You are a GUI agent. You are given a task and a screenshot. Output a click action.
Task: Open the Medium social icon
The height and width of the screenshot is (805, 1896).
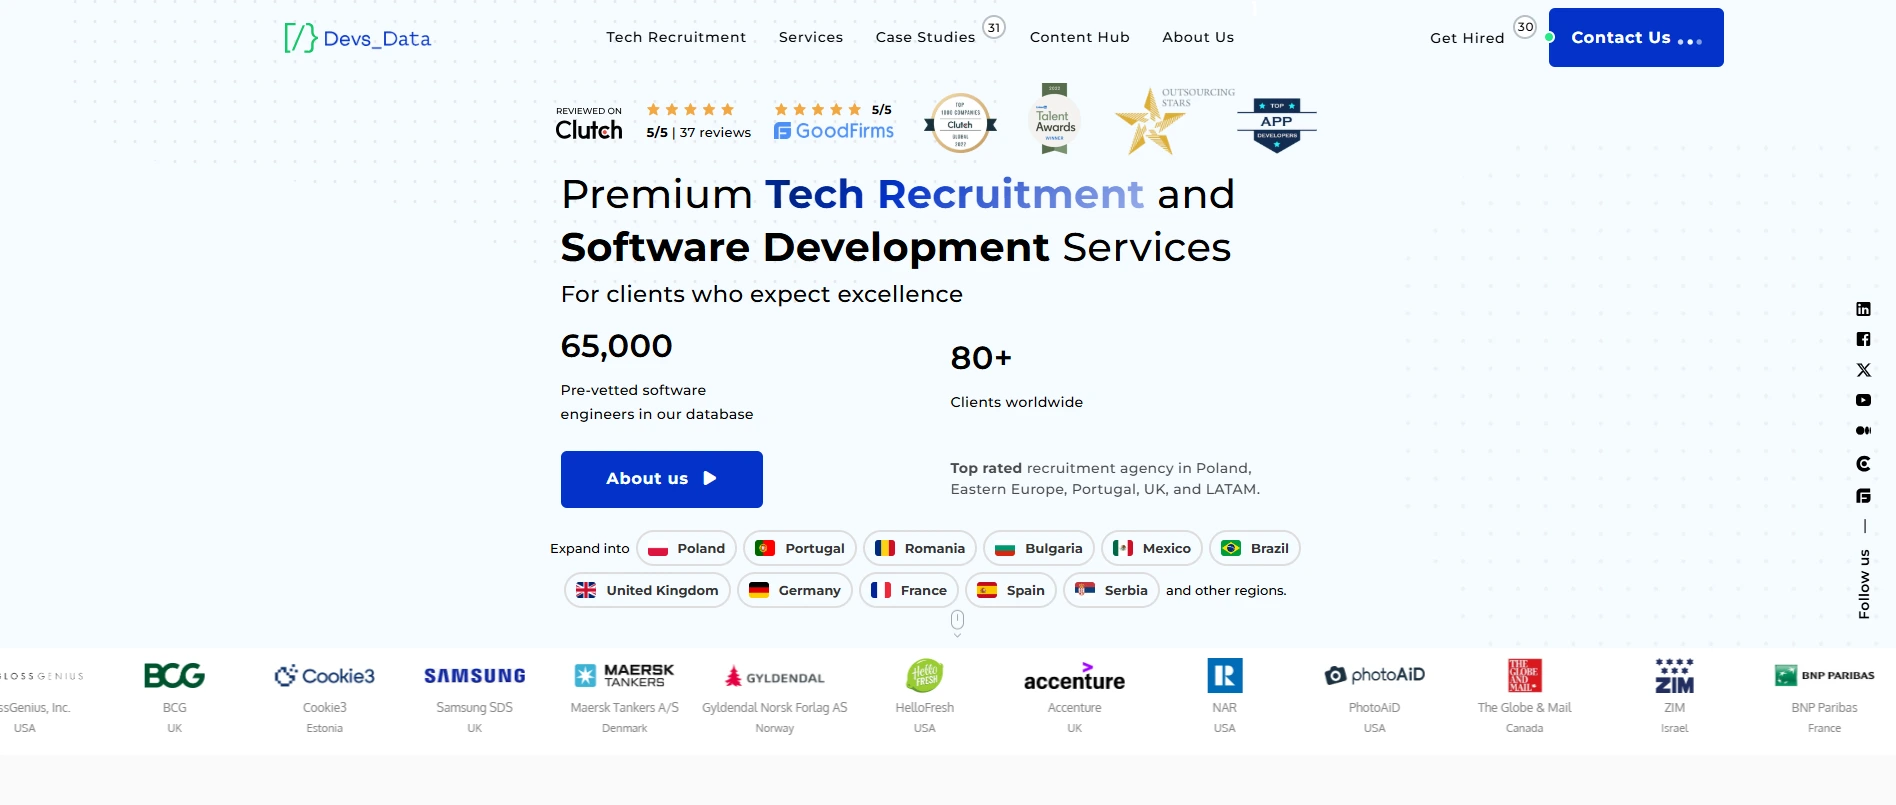tap(1864, 431)
